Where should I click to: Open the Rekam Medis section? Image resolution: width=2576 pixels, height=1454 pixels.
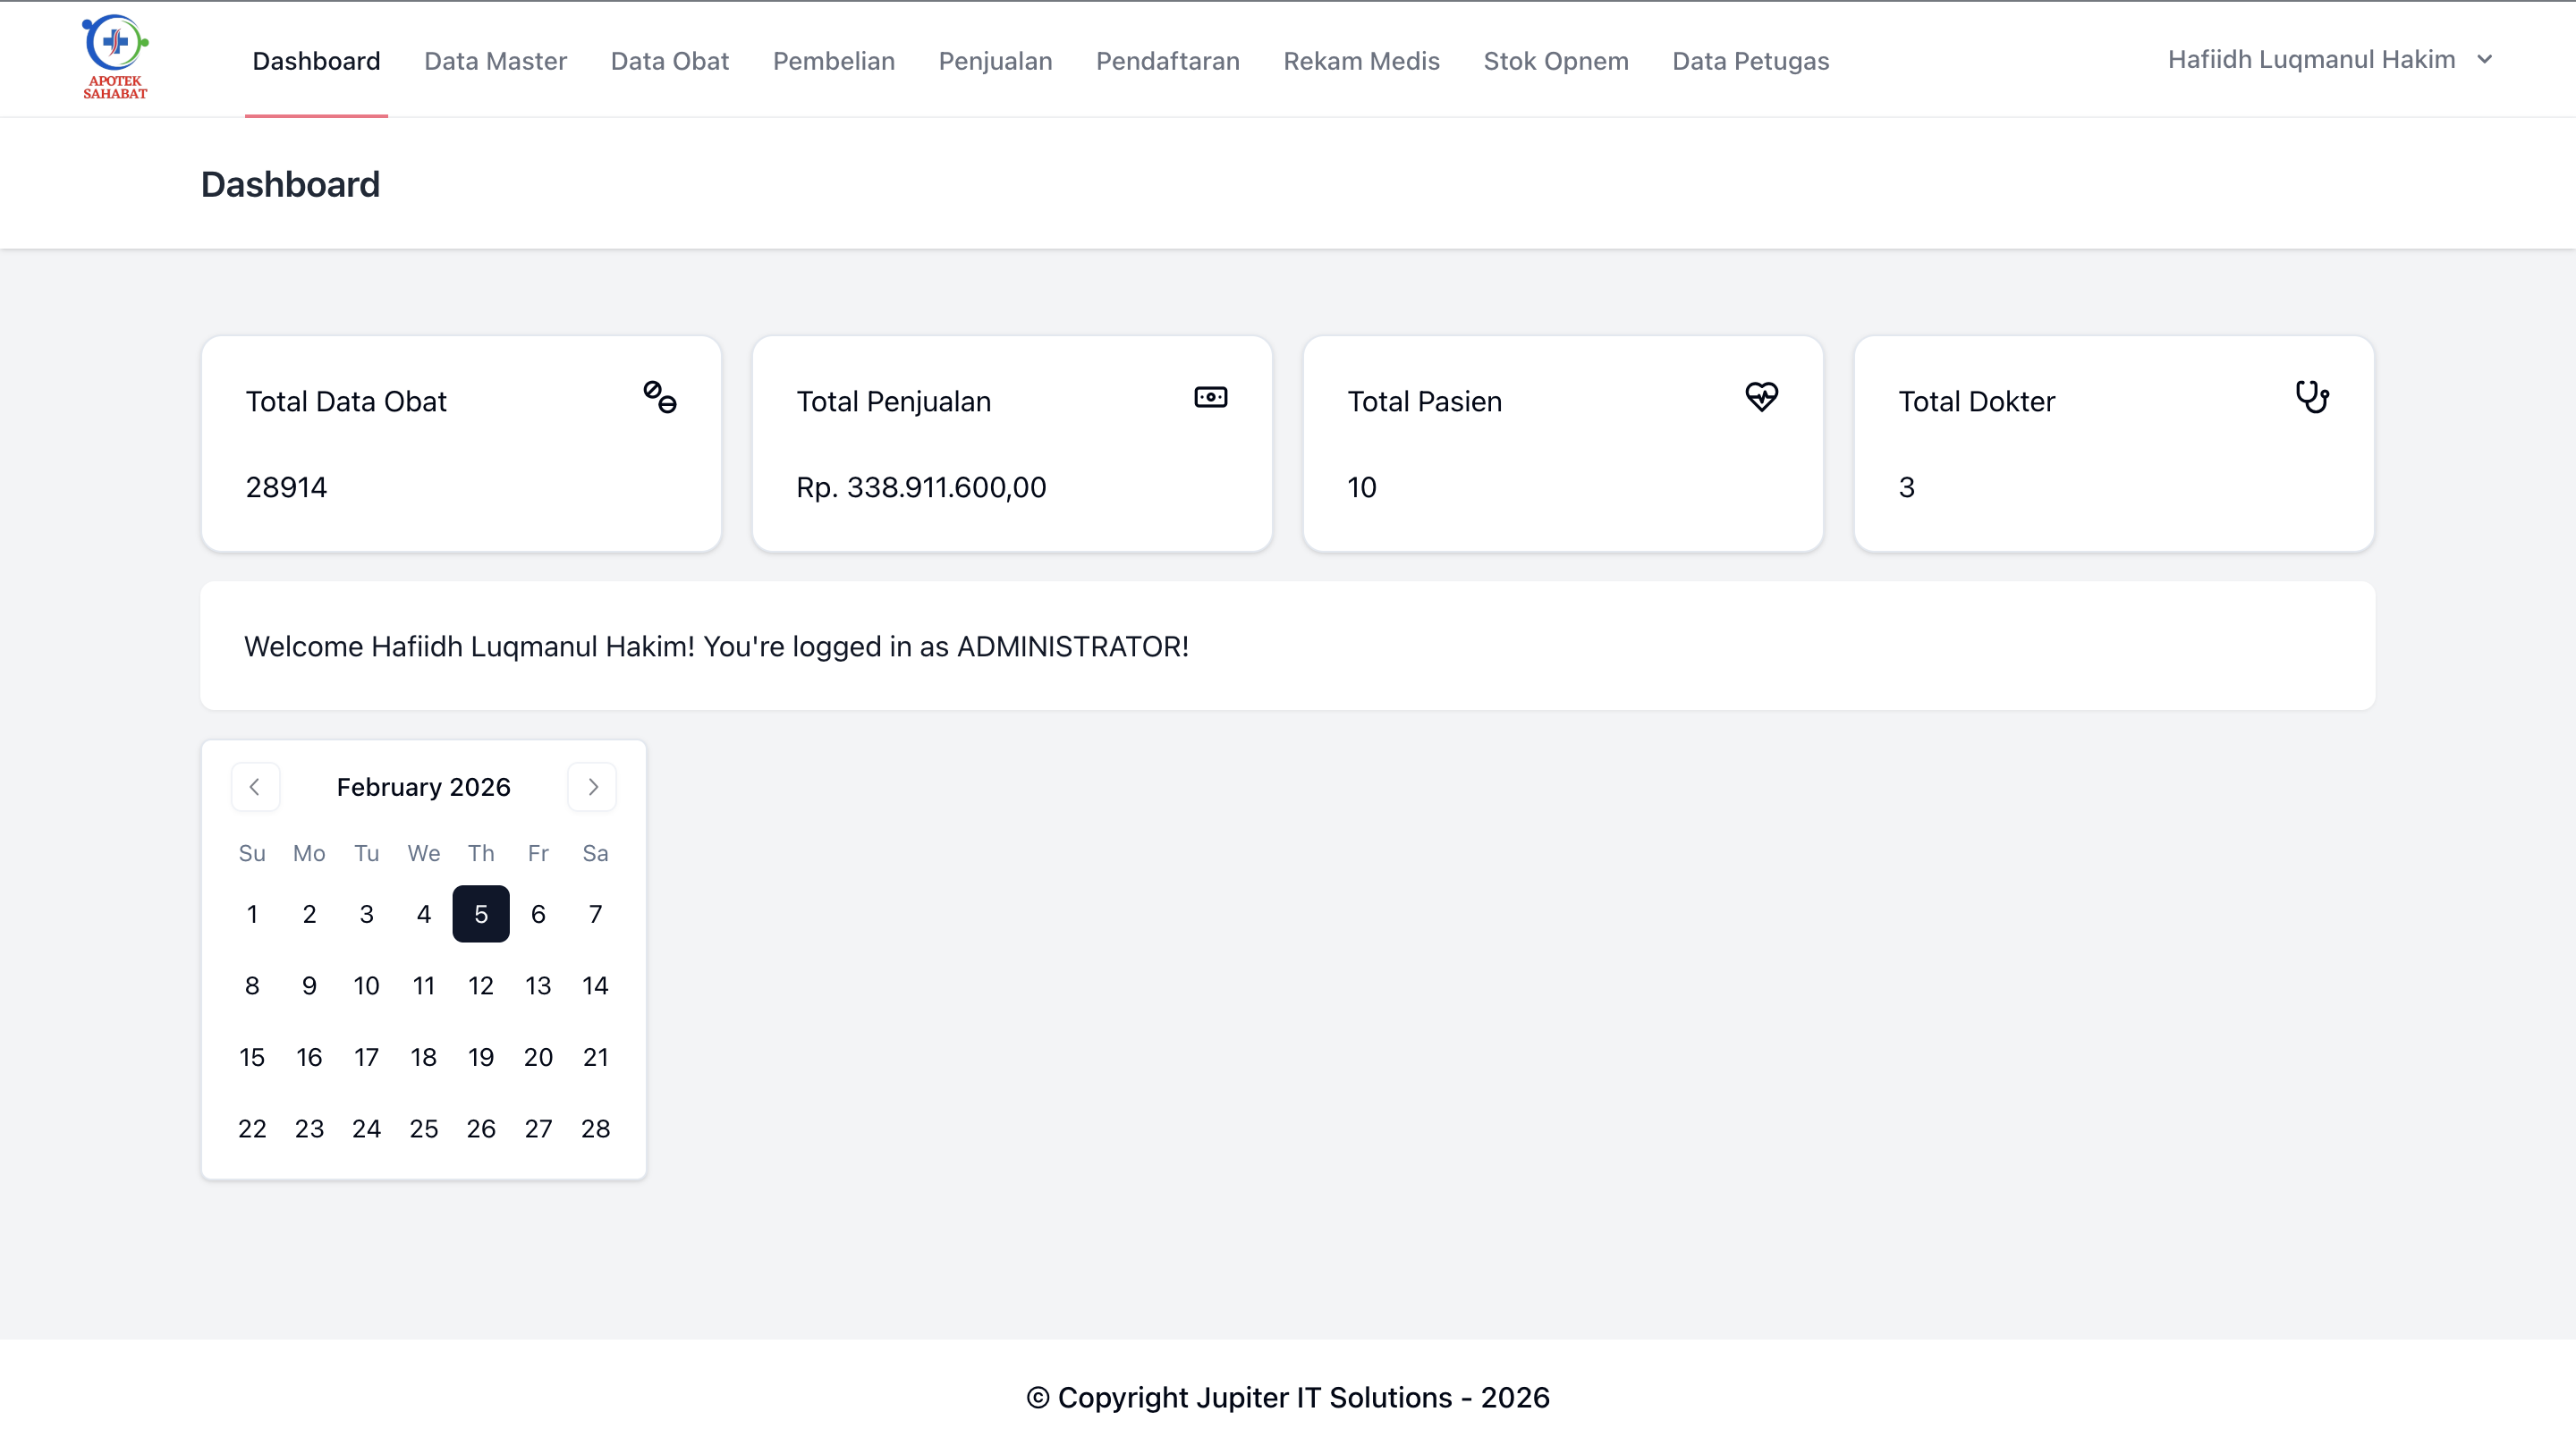[x=1362, y=60]
